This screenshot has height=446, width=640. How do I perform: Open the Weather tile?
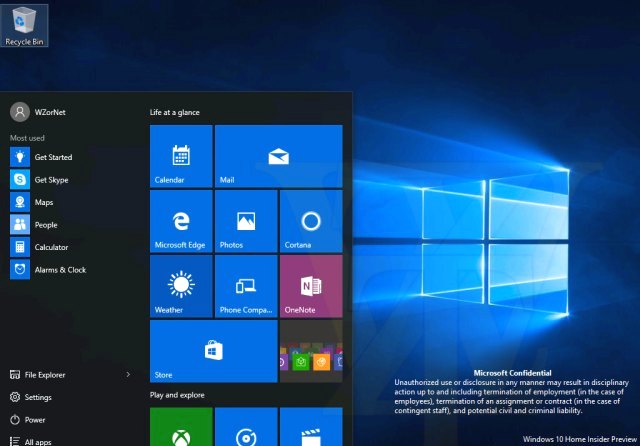coord(181,286)
